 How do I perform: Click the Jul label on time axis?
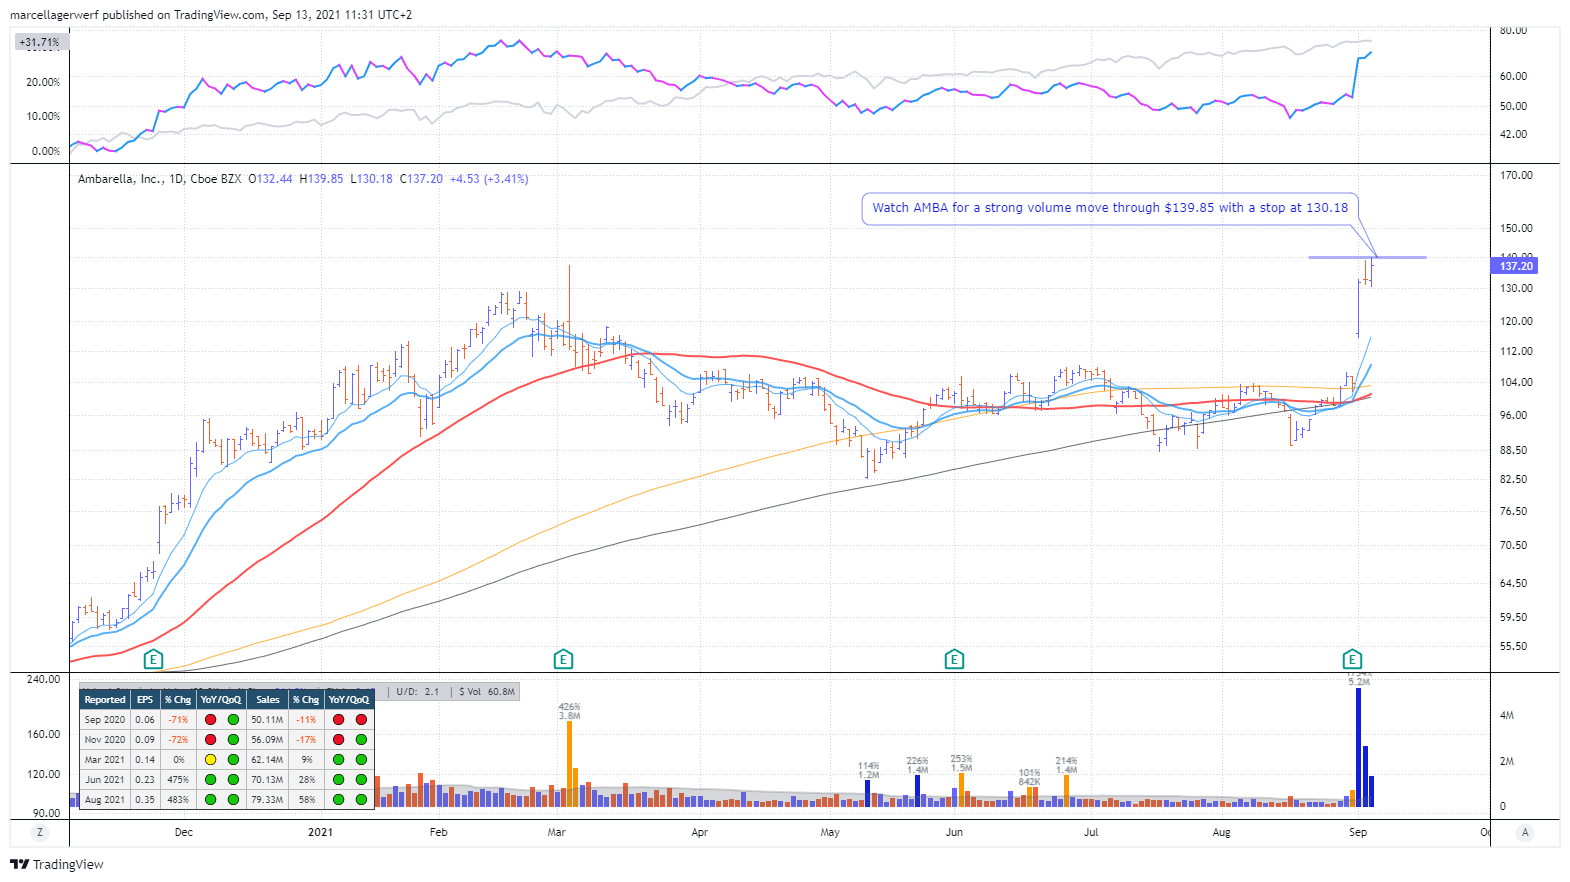(1091, 832)
